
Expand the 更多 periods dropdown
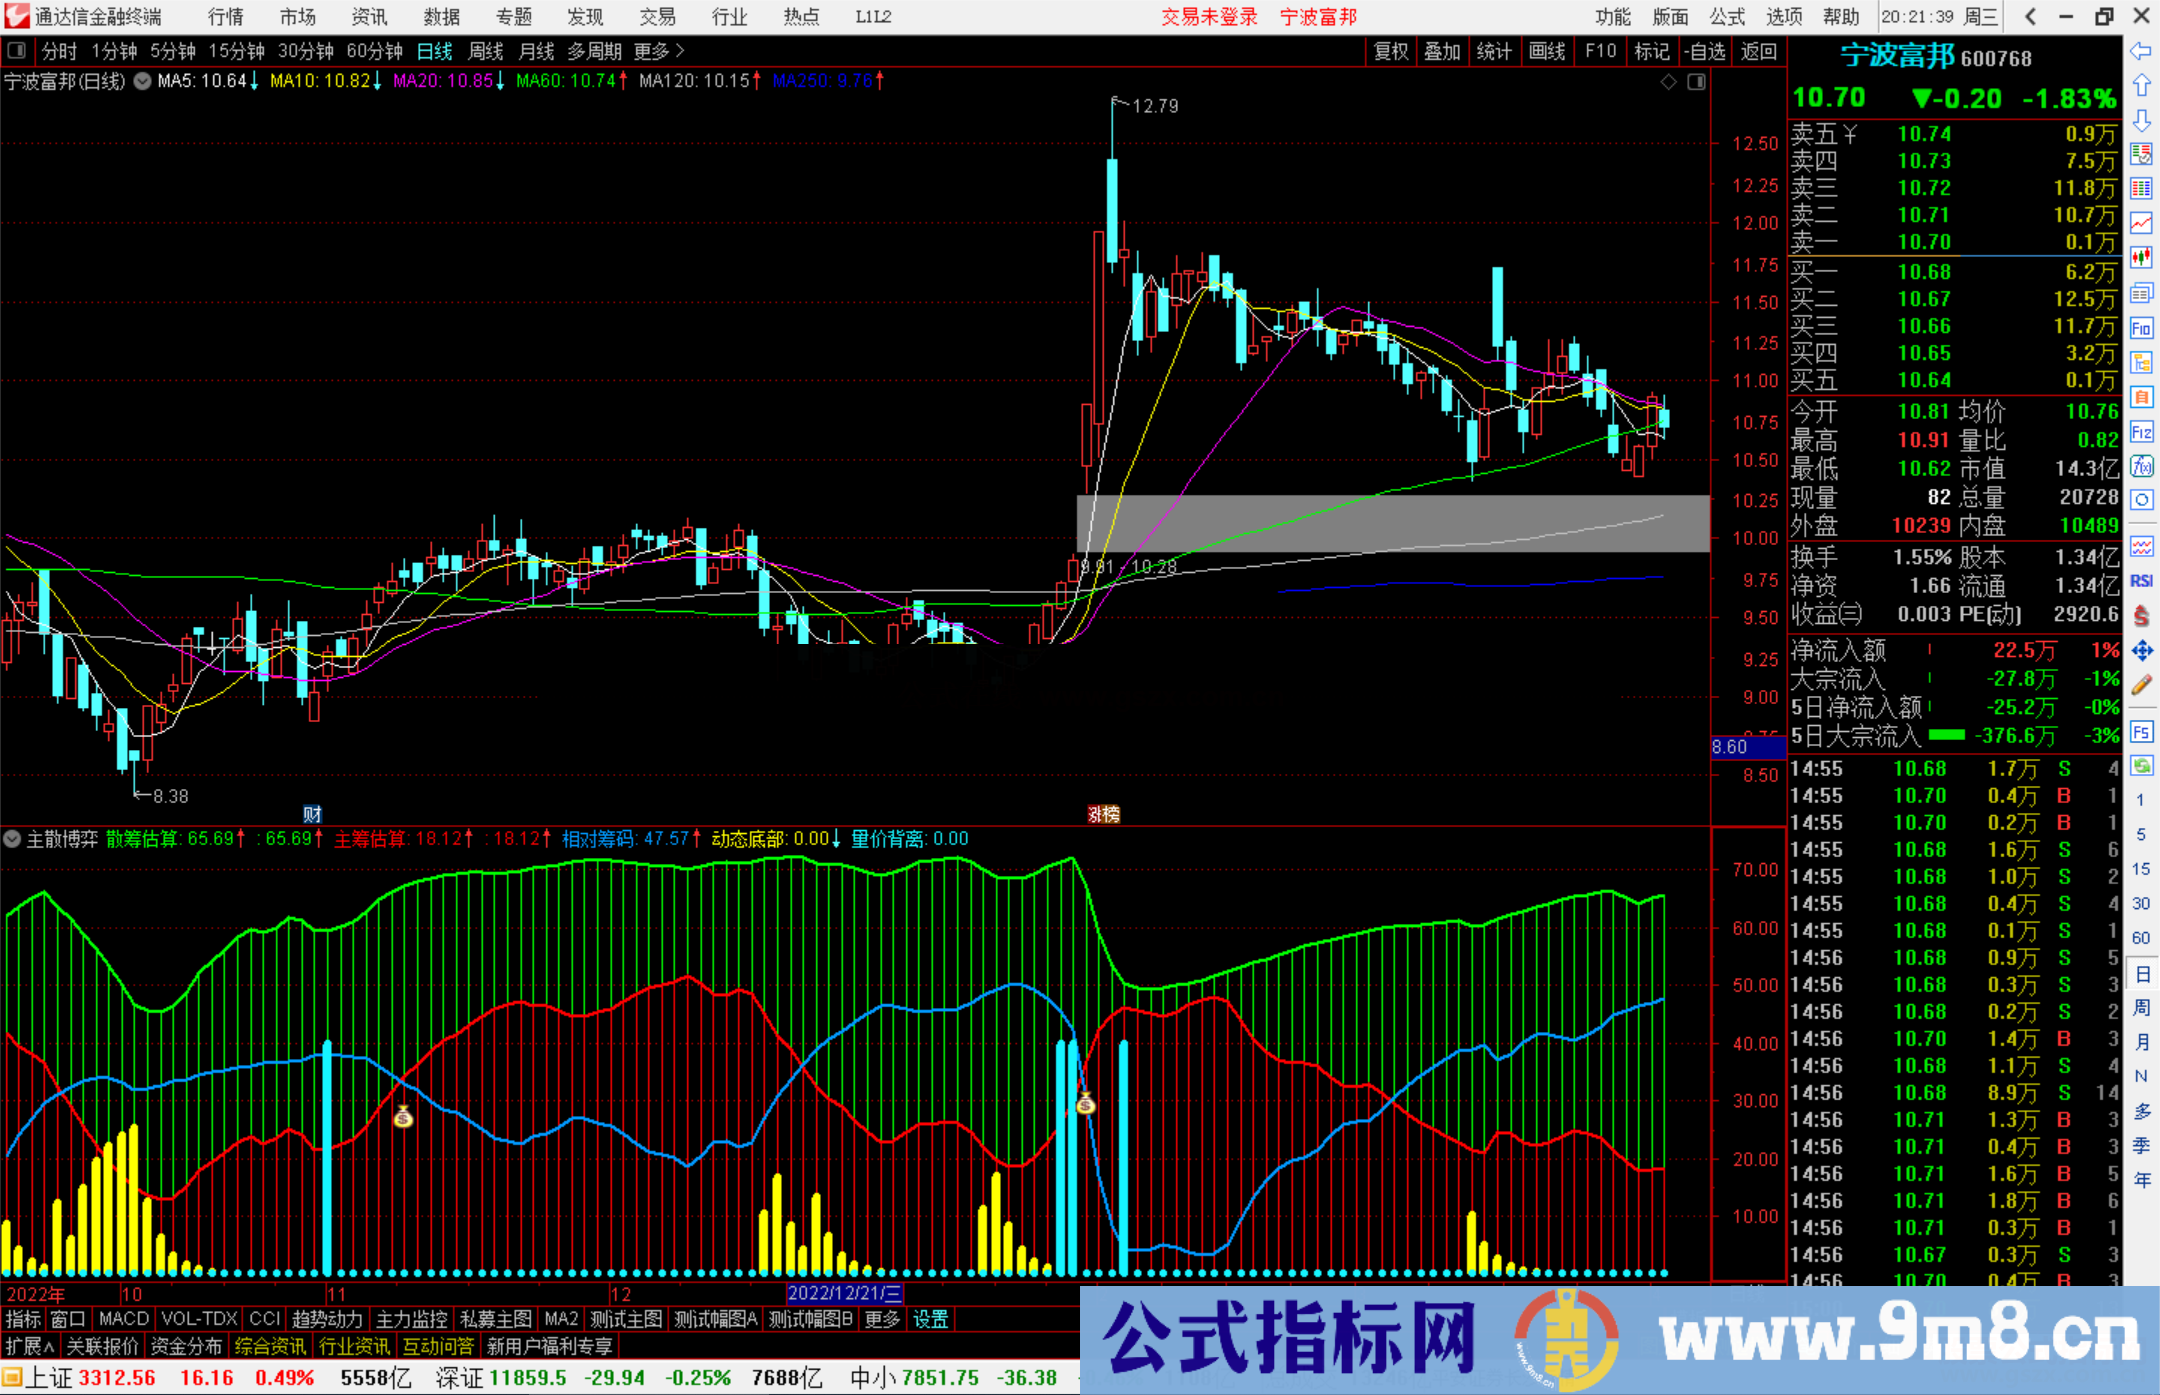pyautogui.click(x=648, y=51)
